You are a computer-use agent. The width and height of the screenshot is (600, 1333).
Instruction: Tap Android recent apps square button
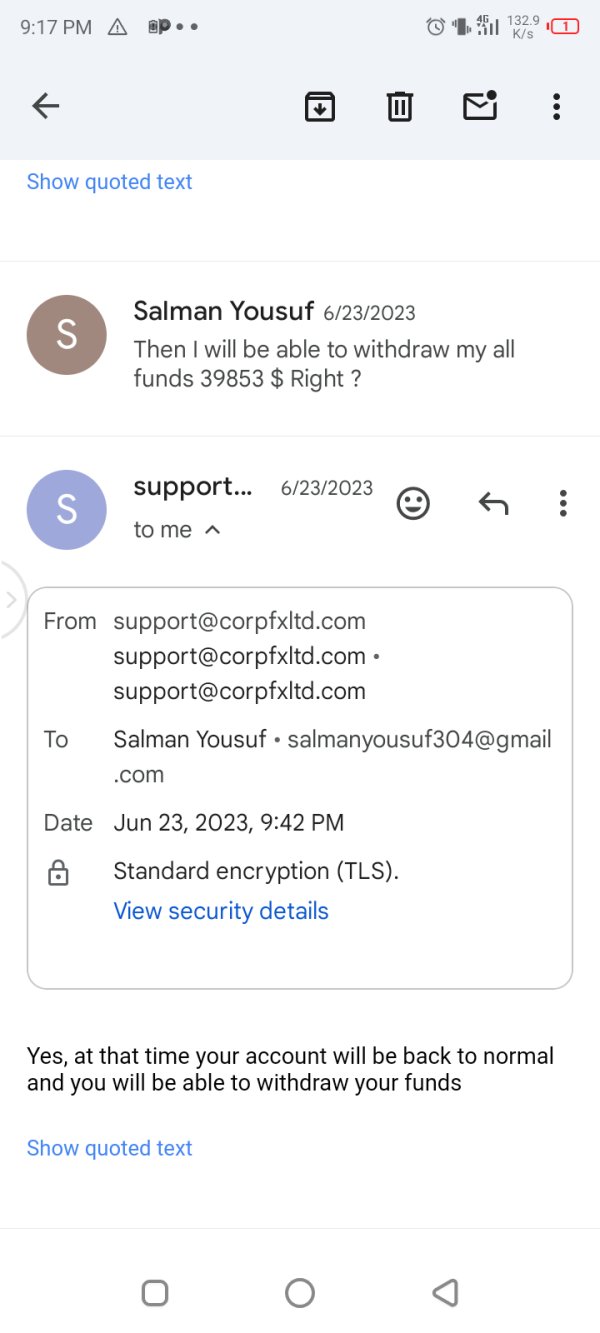click(x=155, y=1293)
